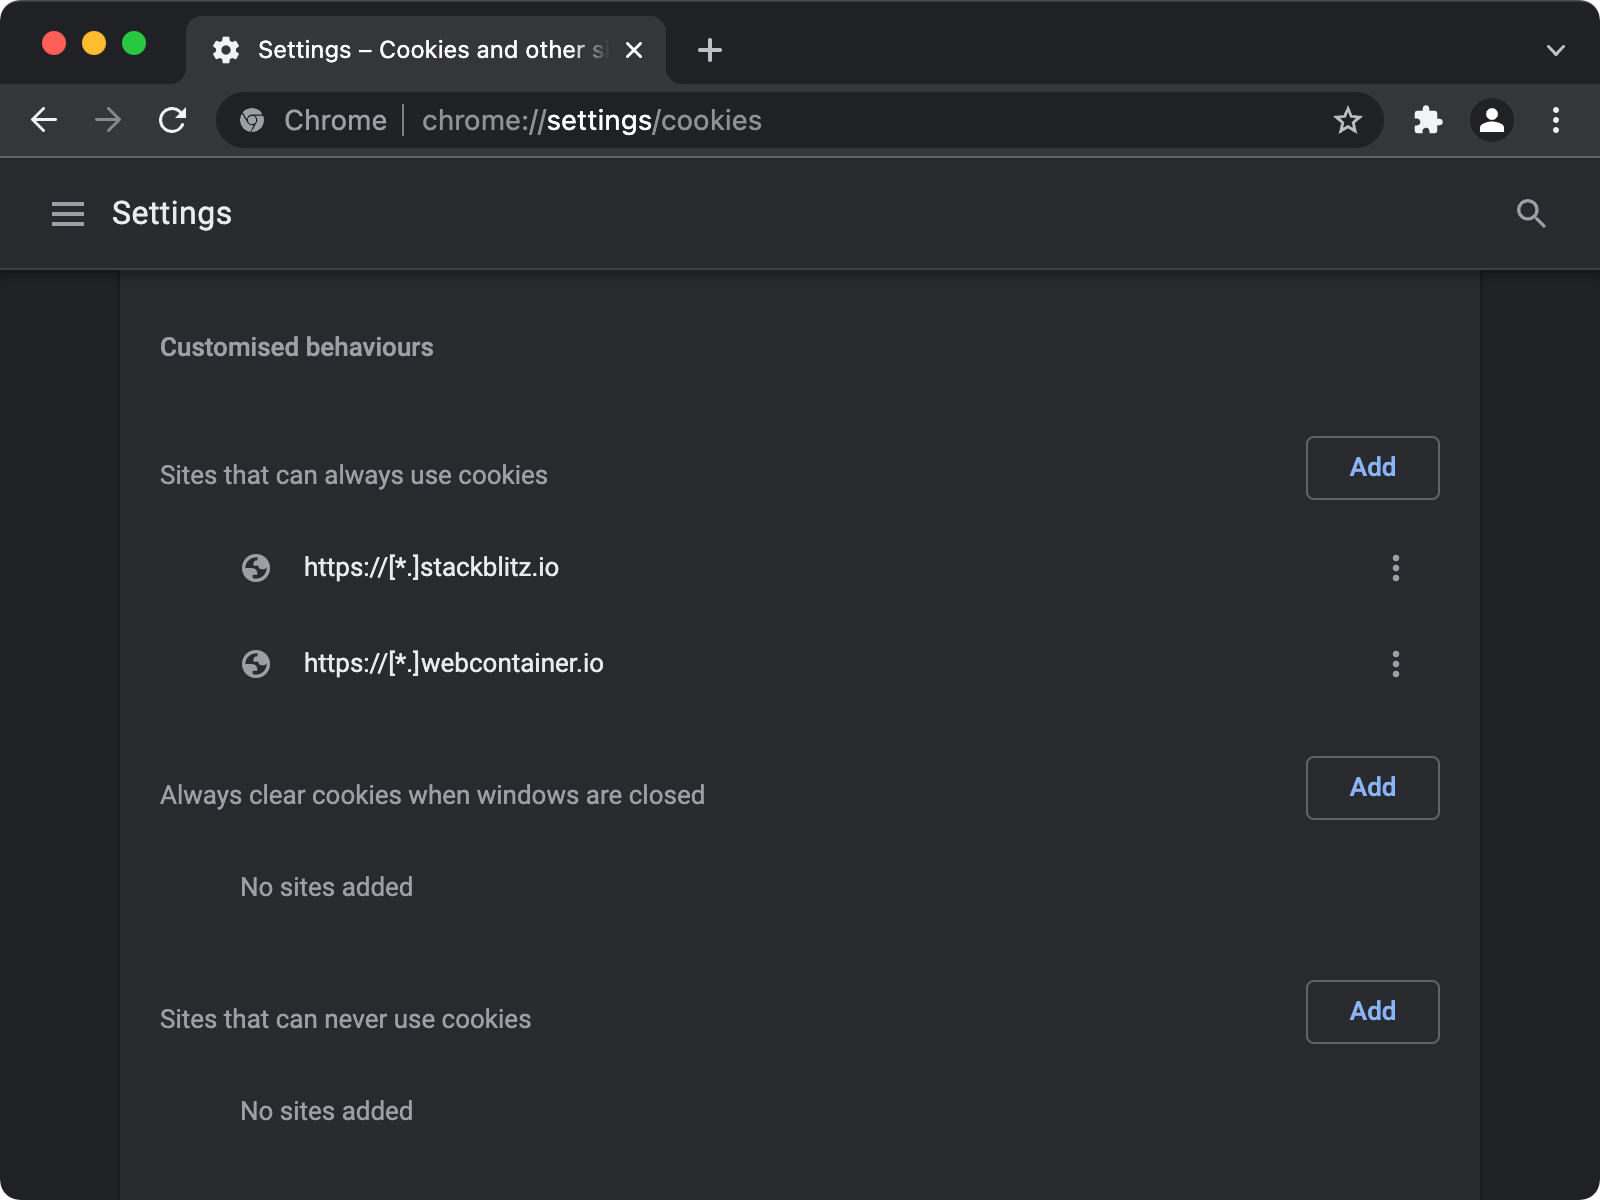This screenshot has width=1600, height=1200.
Task: Click the globe icon next to webcontainer.io
Action: point(257,663)
